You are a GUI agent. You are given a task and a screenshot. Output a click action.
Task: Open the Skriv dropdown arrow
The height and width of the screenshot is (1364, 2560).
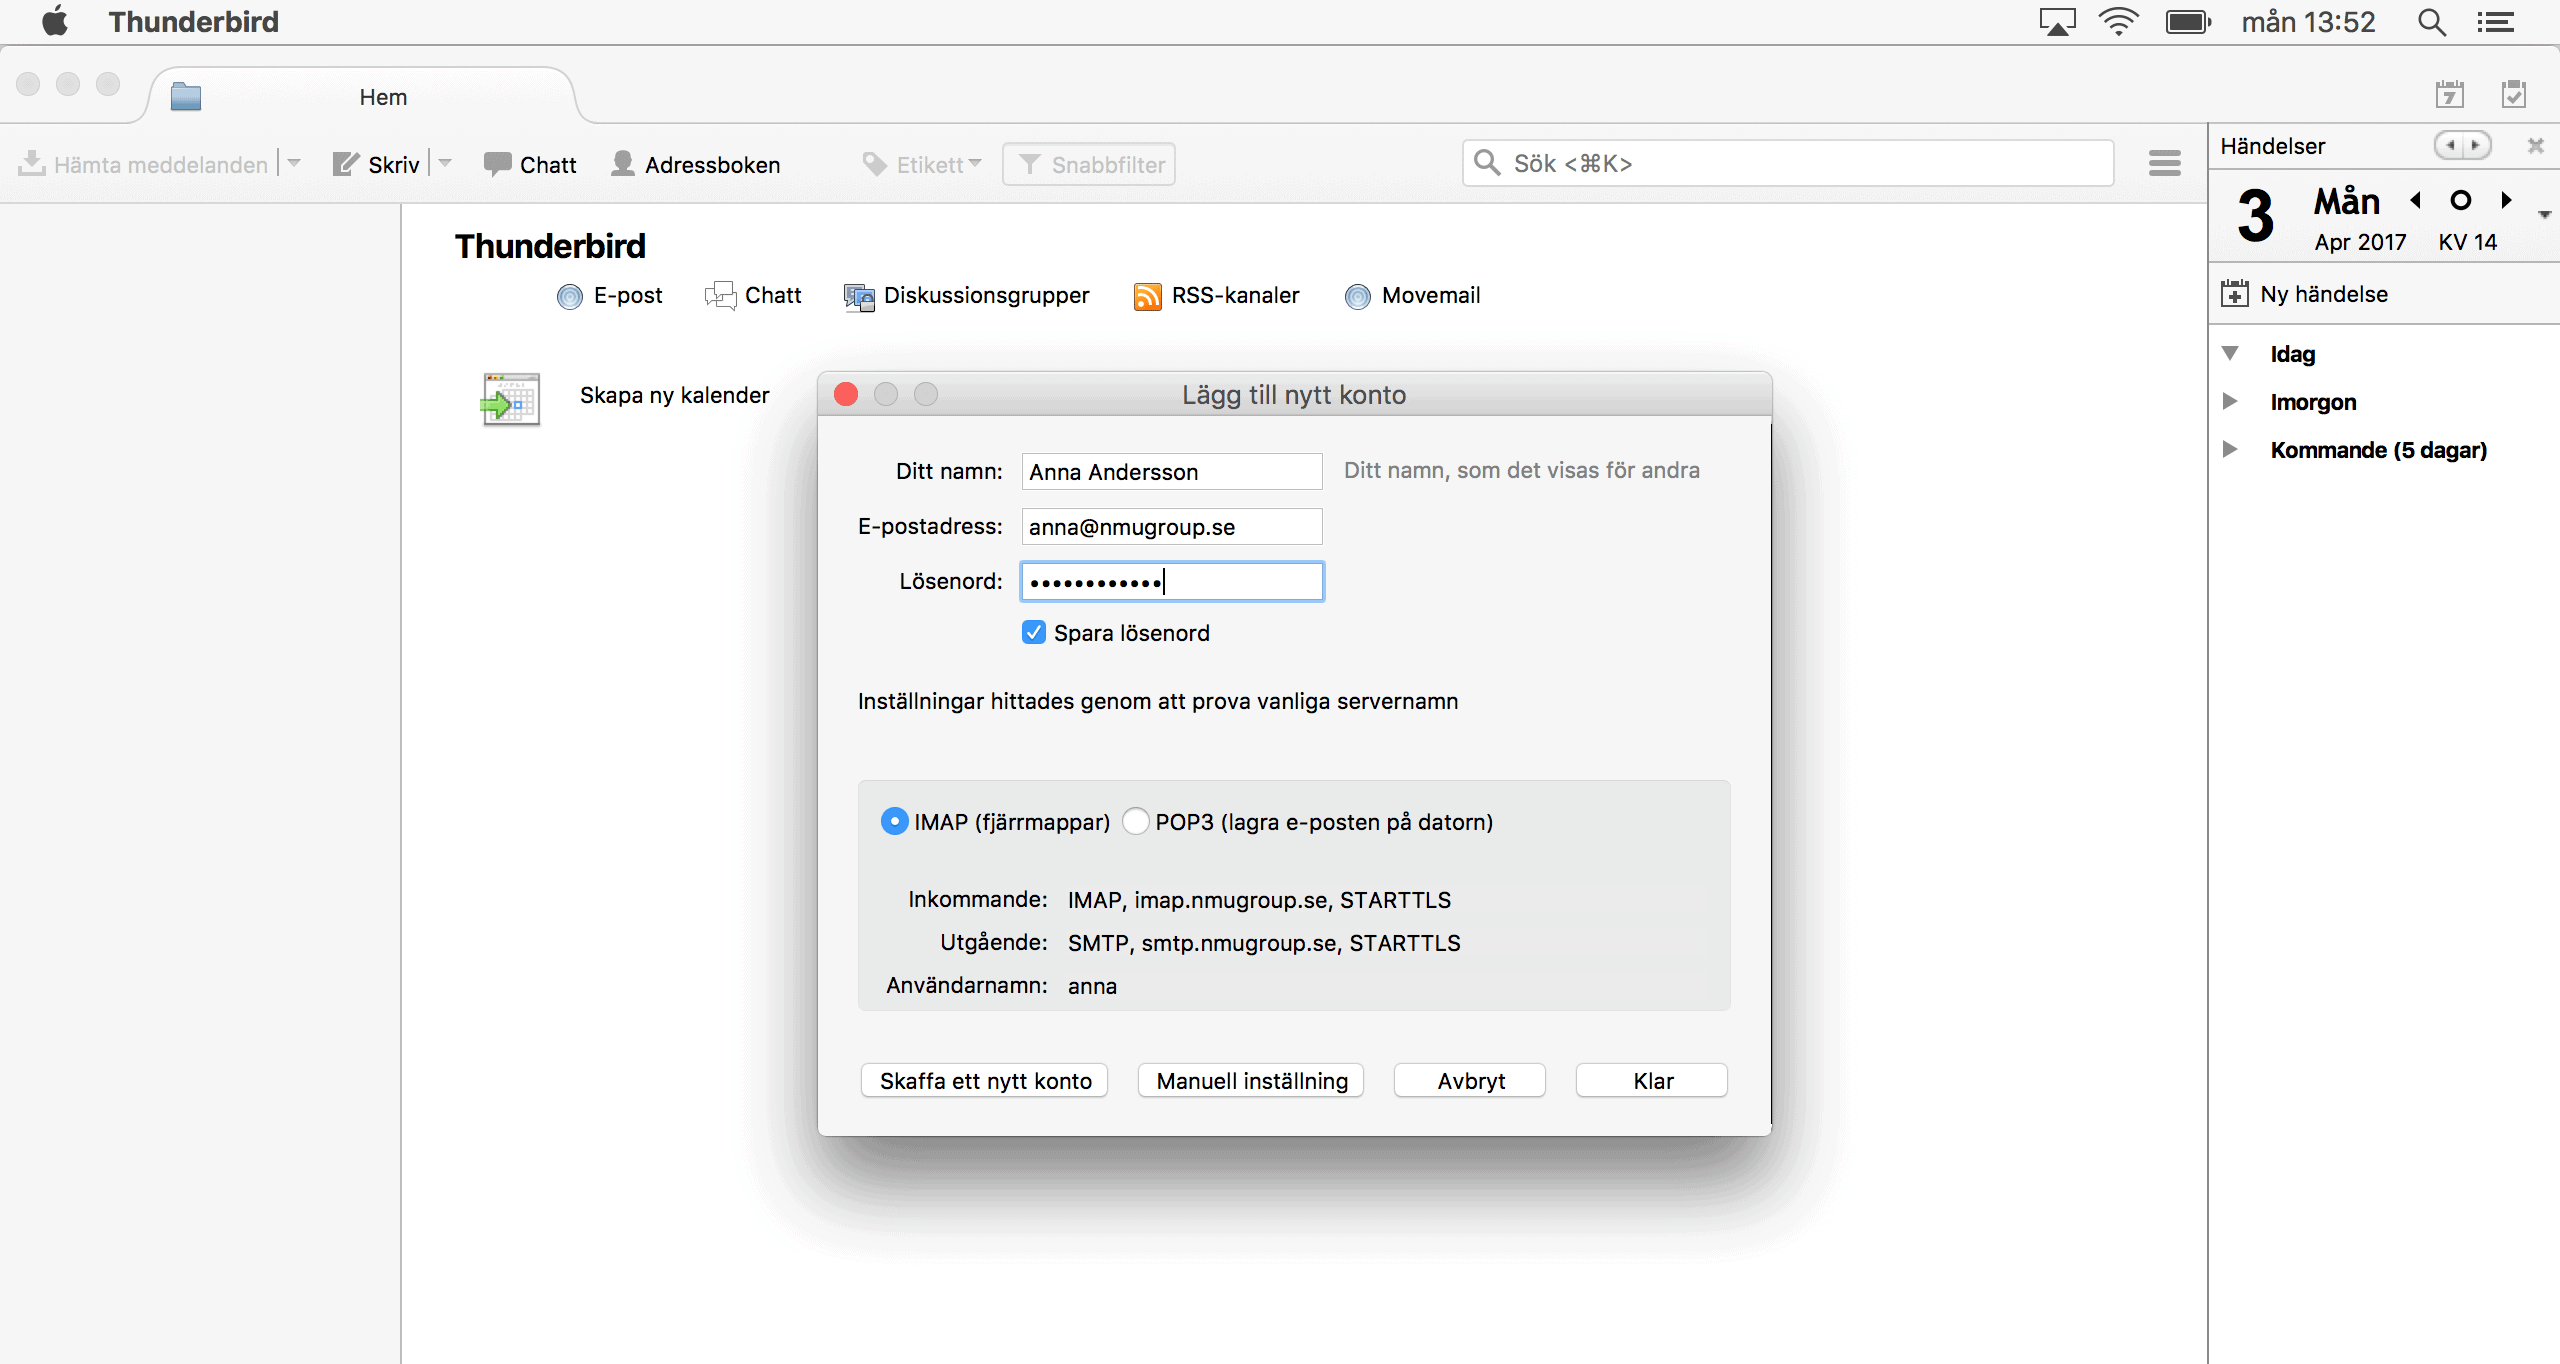coord(445,163)
